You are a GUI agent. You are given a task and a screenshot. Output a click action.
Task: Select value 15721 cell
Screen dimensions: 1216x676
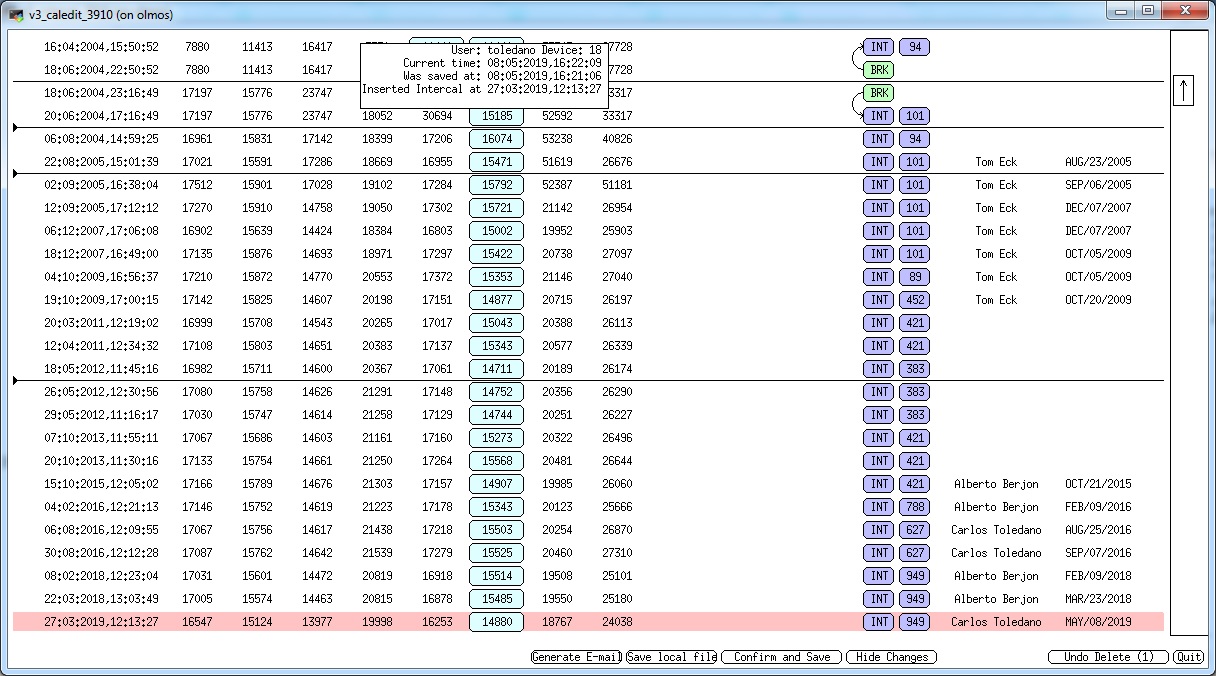pyautogui.click(x=497, y=208)
